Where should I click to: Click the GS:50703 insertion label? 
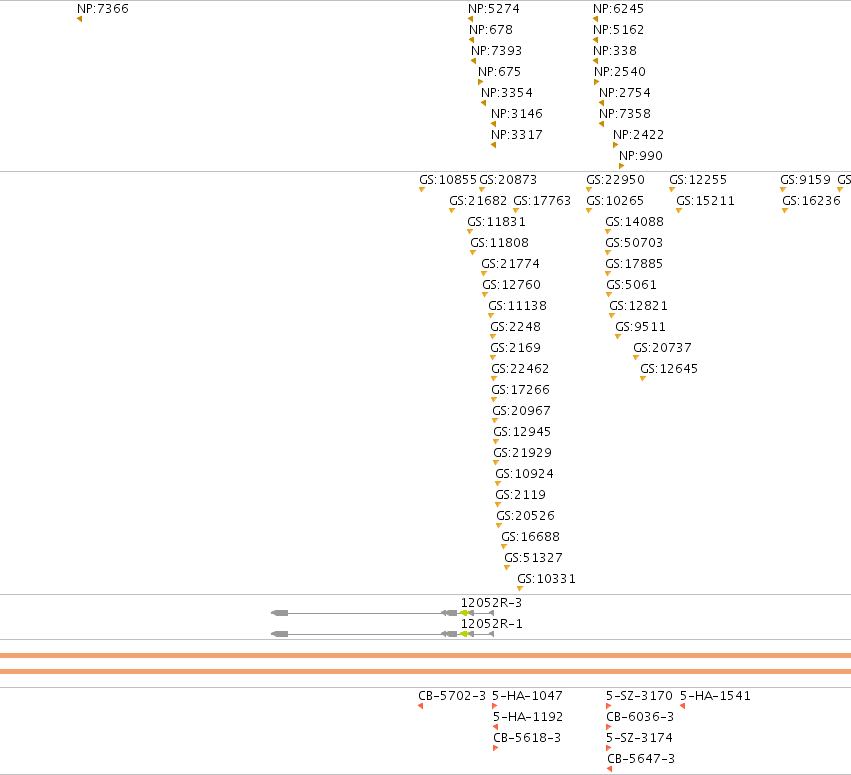pyautogui.click(x=634, y=243)
